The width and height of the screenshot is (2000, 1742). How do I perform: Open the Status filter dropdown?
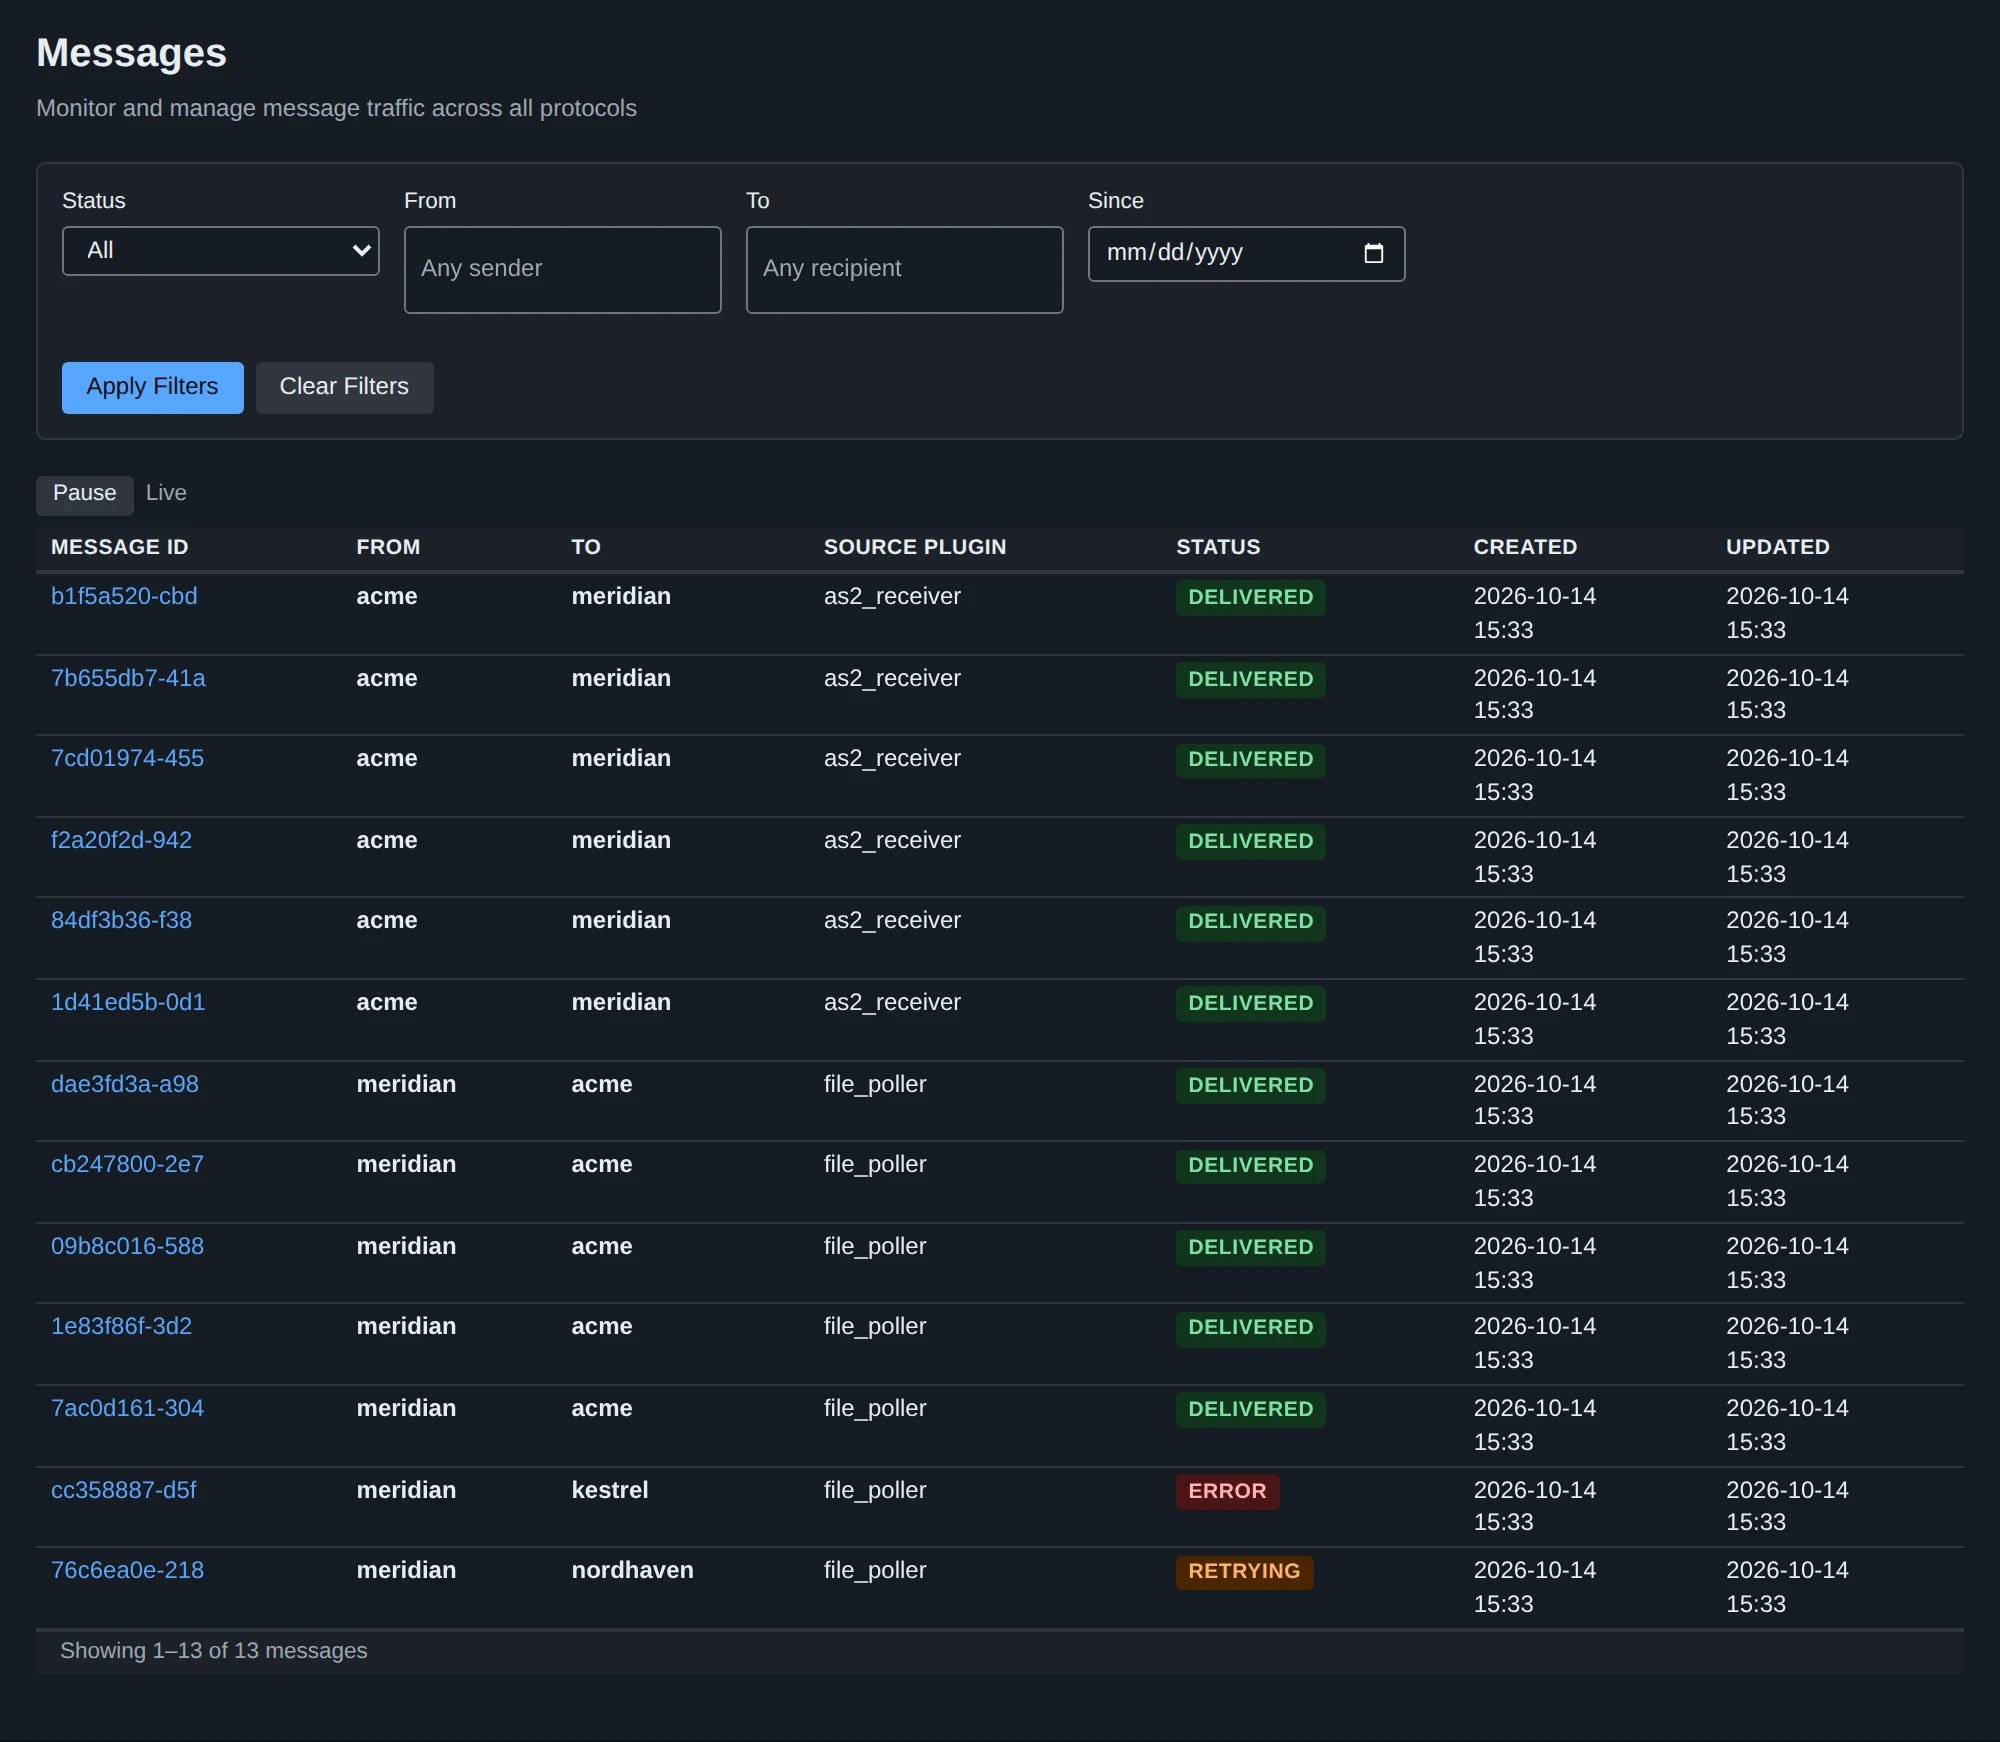pos(221,251)
